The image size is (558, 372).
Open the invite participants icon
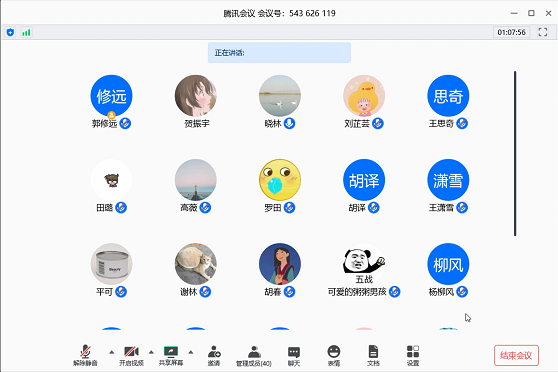click(x=214, y=355)
